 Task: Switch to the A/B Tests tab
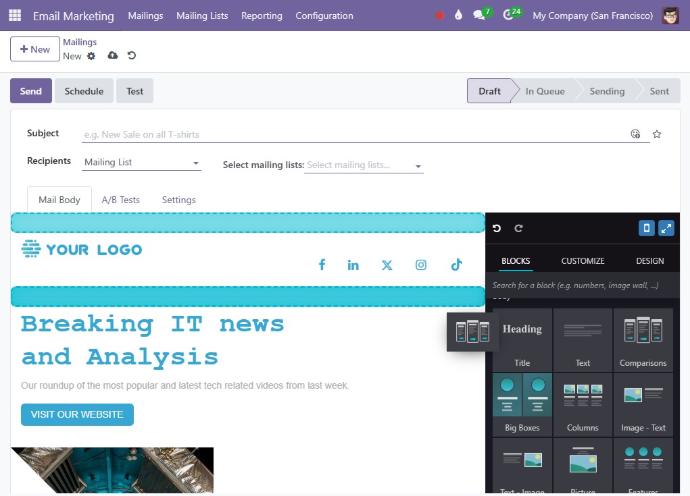pyautogui.click(x=120, y=200)
